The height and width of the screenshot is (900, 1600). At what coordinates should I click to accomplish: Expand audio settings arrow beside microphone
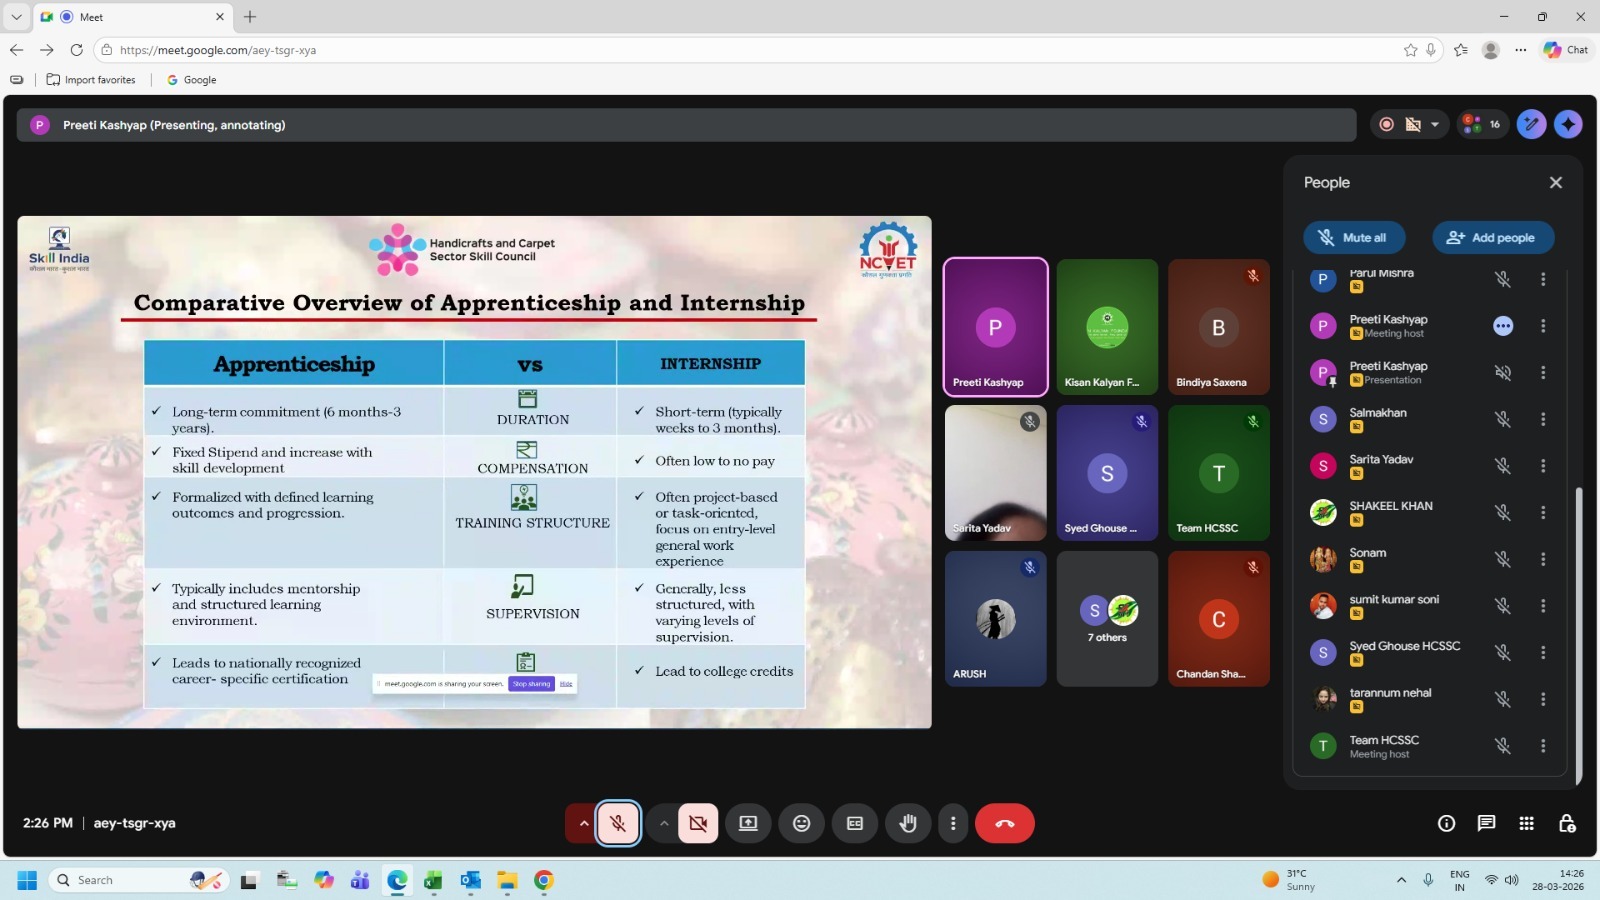[x=583, y=823]
